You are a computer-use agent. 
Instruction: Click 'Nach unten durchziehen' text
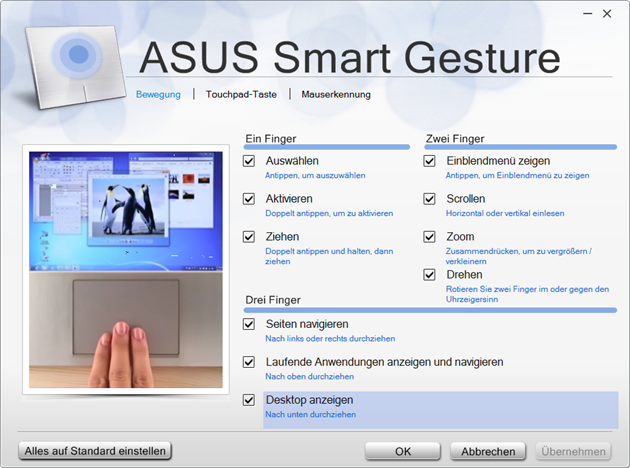[311, 415]
